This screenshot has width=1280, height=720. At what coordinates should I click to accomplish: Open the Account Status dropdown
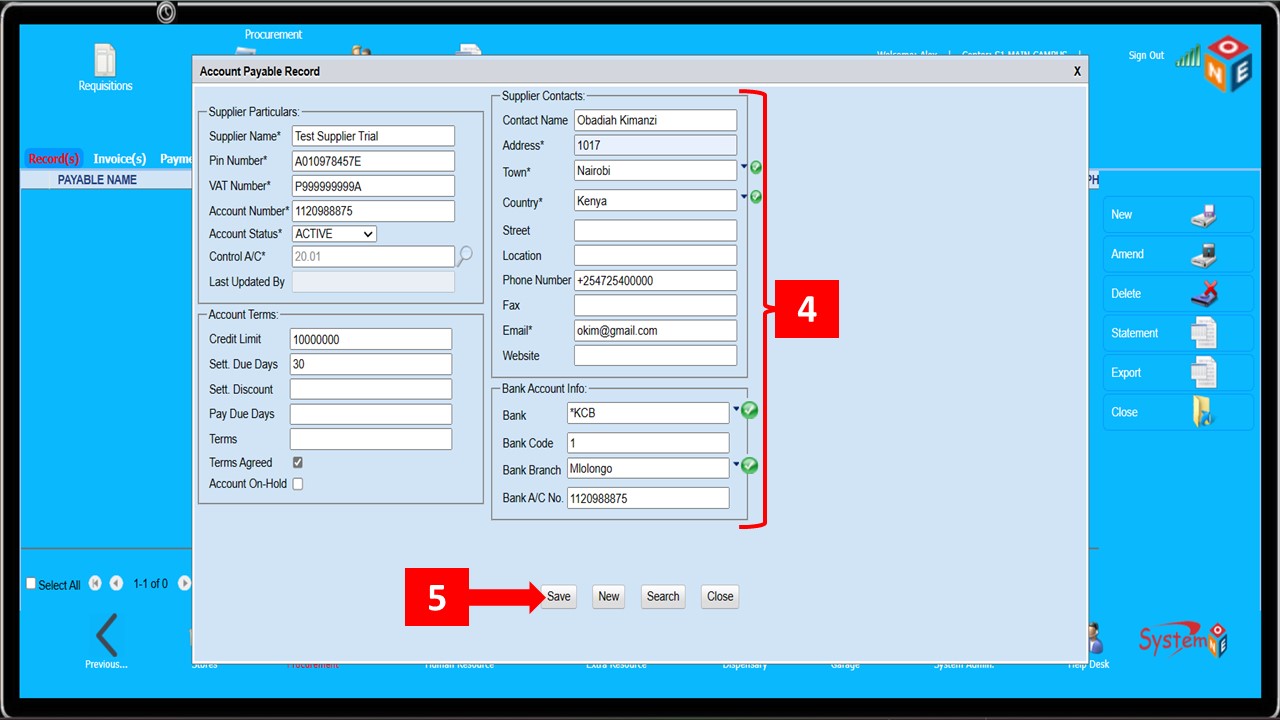tap(334, 234)
